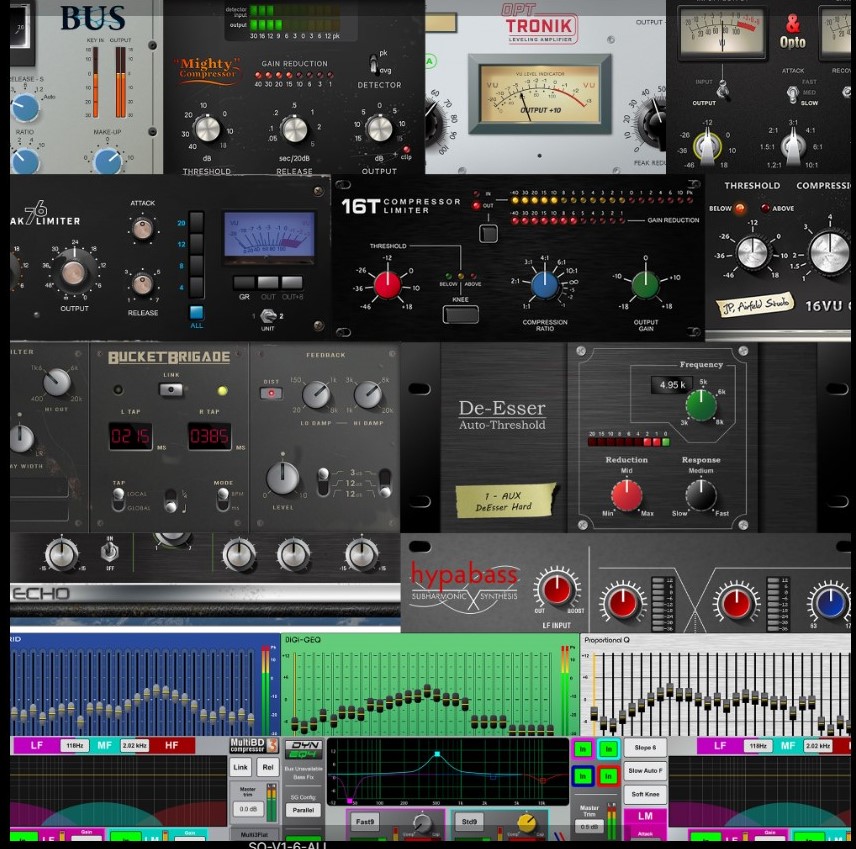Viewport: 856px width, 849px height.
Task: Toggle the In/Out button on 16T Compressor
Action: pyautogui.click(x=488, y=233)
